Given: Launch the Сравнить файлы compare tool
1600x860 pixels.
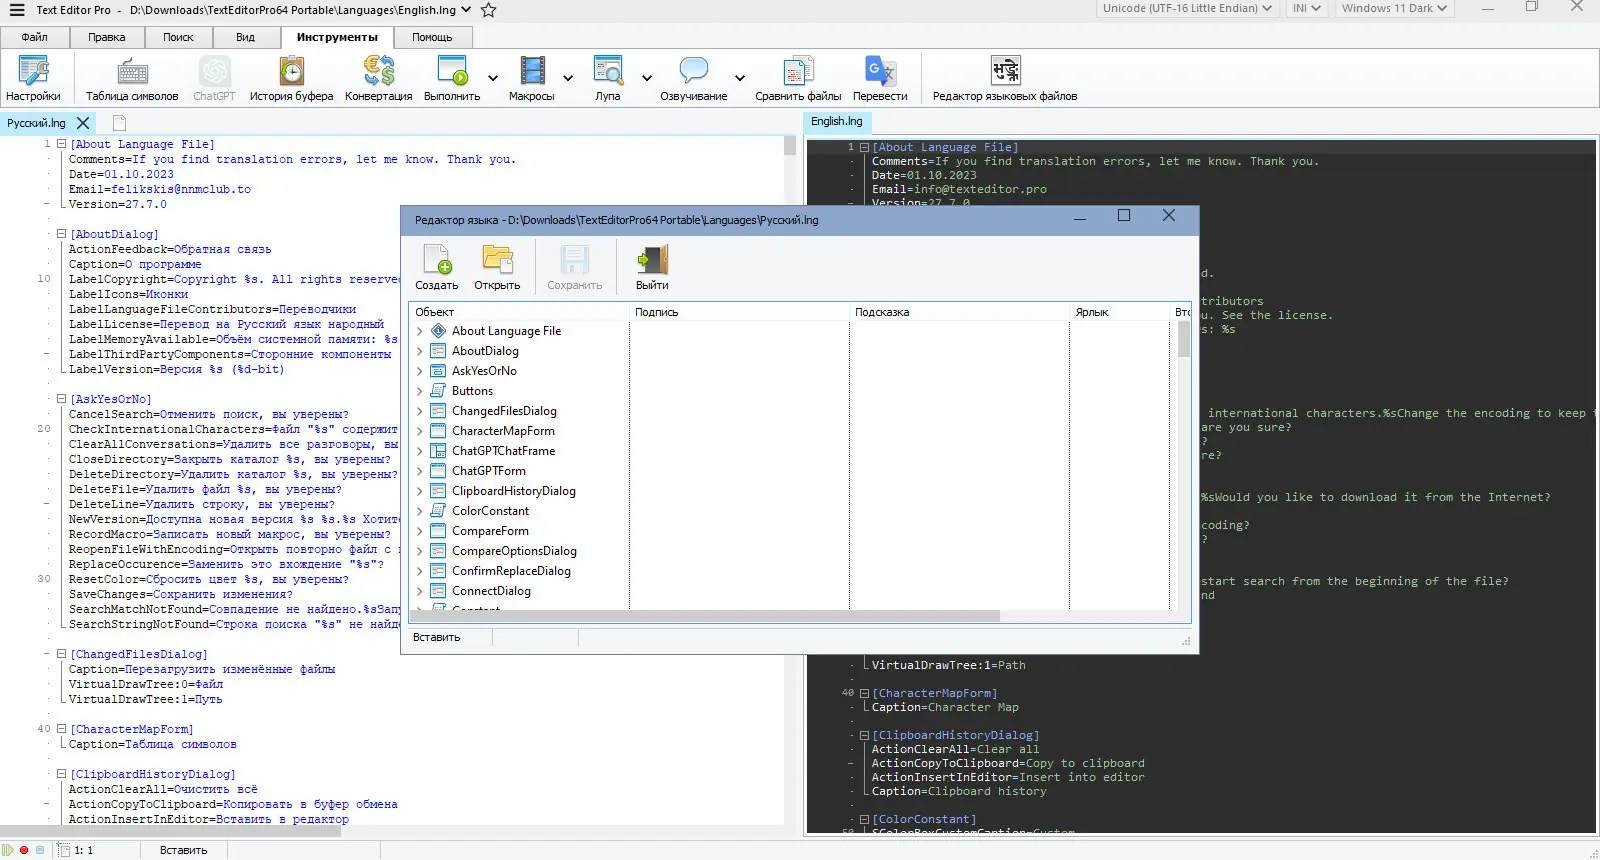Looking at the screenshot, I should click(x=798, y=79).
